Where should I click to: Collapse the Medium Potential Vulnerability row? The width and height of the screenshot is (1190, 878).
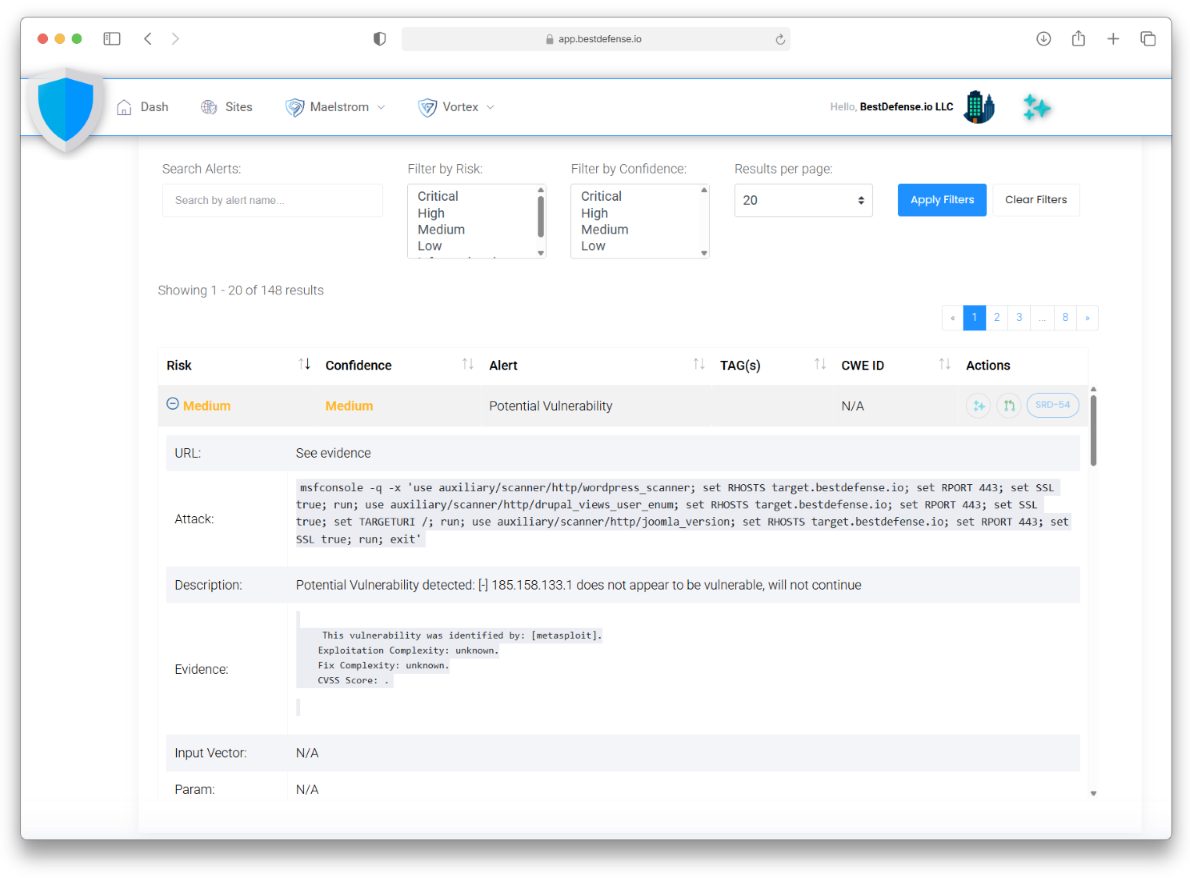172,404
